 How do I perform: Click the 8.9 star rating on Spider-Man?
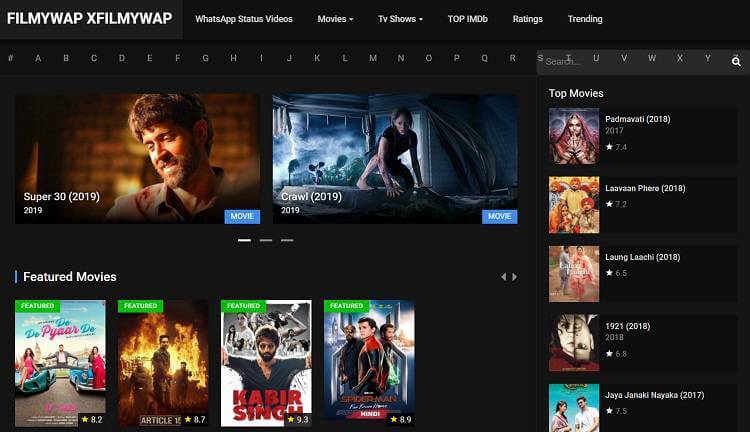pyautogui.click(x=401, y=420)
